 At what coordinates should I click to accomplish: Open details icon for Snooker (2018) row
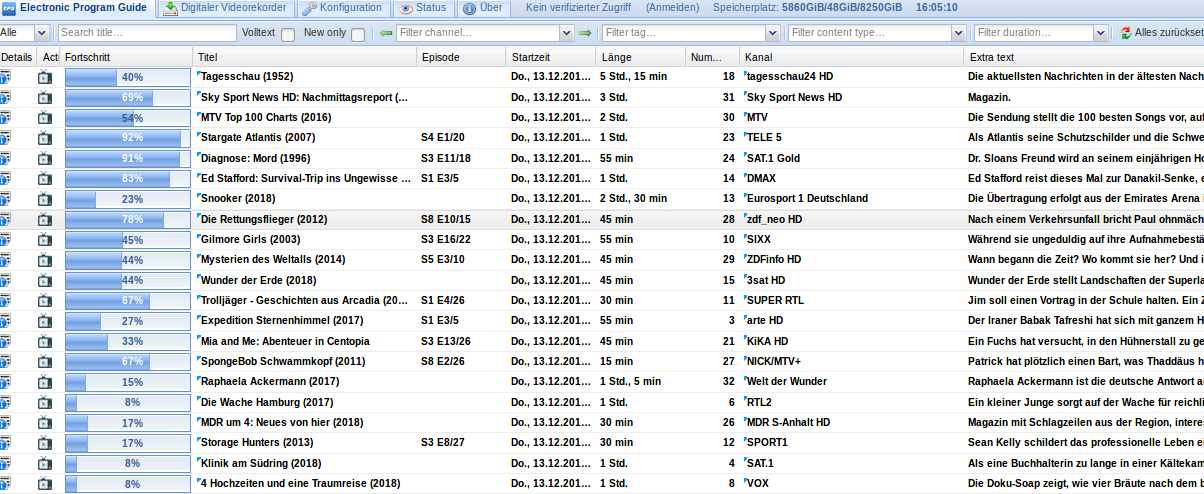coord(5,199)
